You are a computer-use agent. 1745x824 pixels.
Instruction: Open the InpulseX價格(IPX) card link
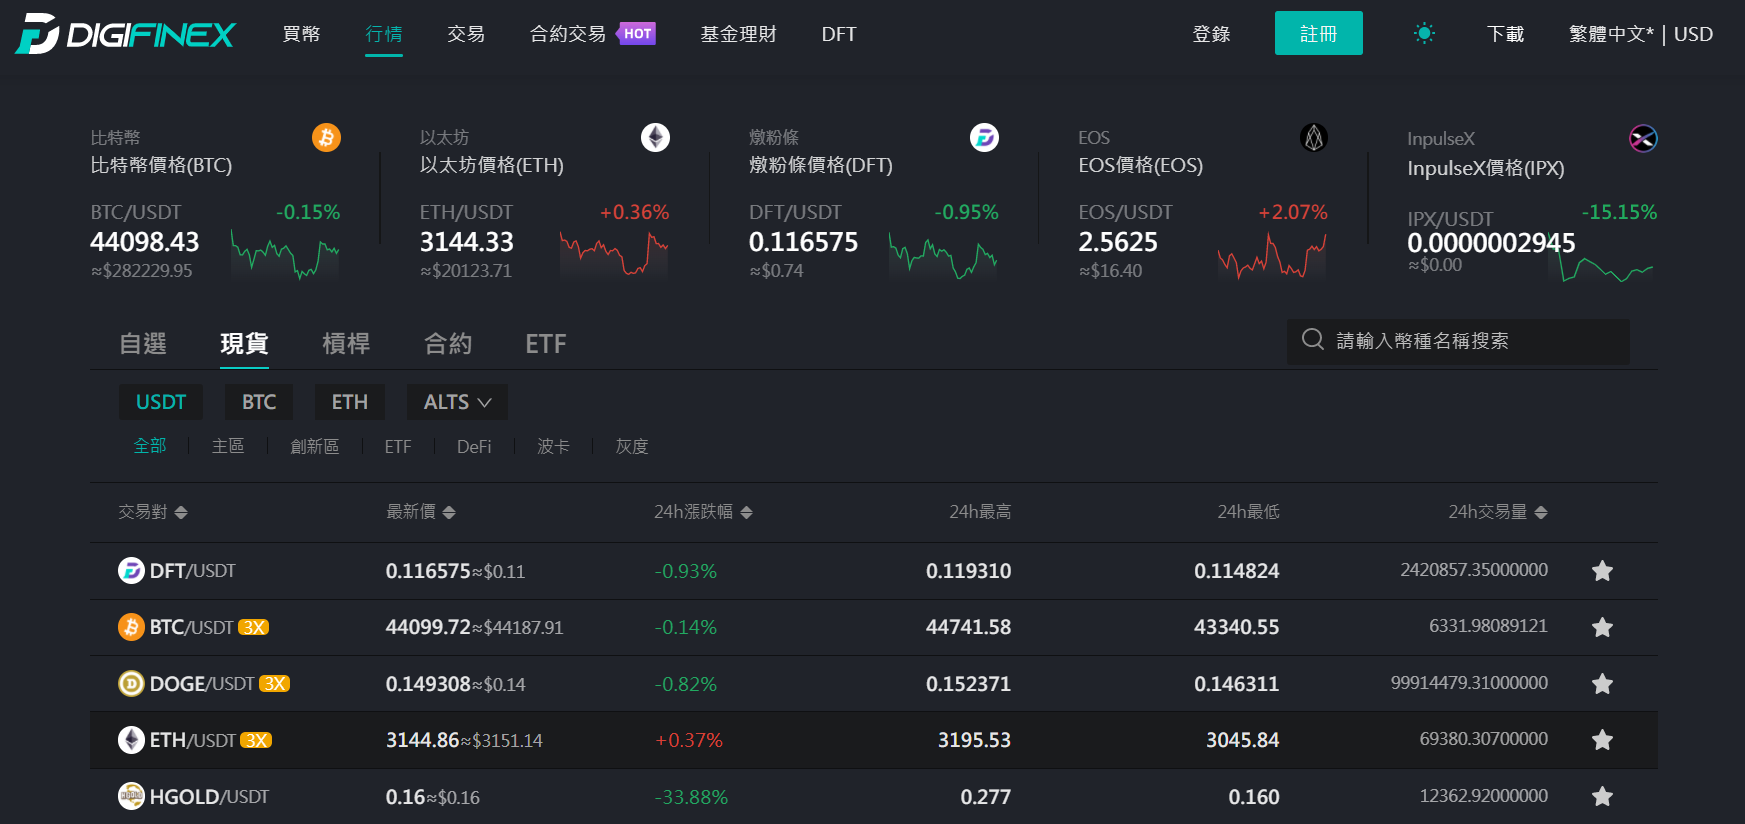tap(1486, 168)
